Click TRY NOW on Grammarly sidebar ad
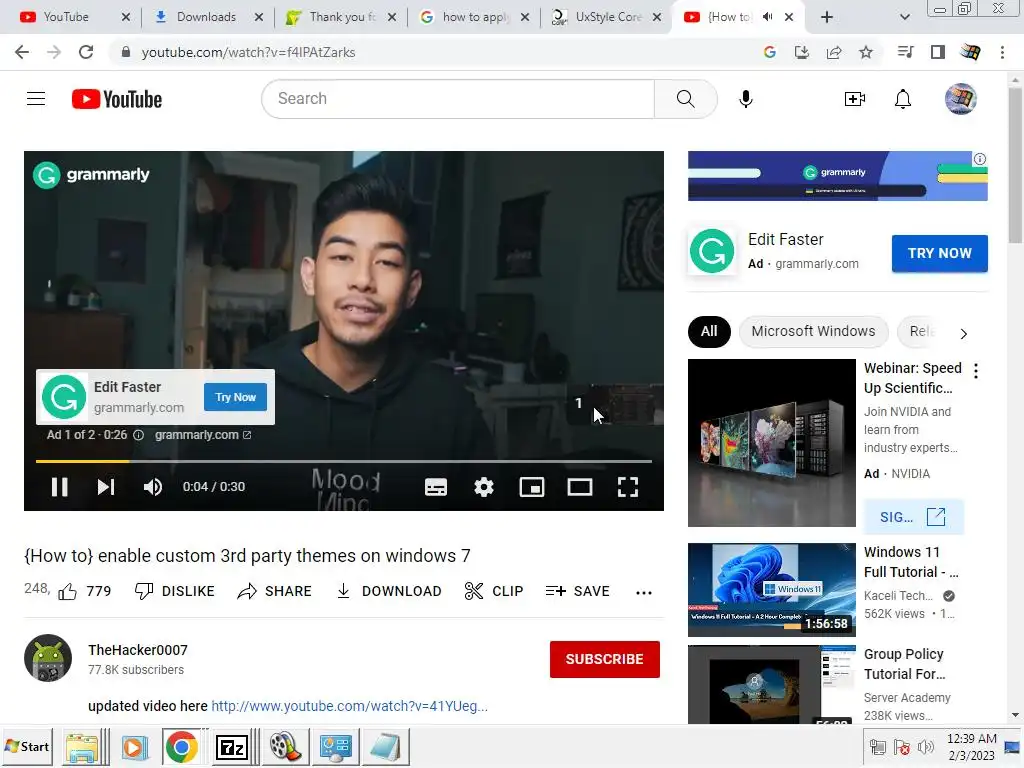This screenshot has height=768, width=1024. [939, 253]
